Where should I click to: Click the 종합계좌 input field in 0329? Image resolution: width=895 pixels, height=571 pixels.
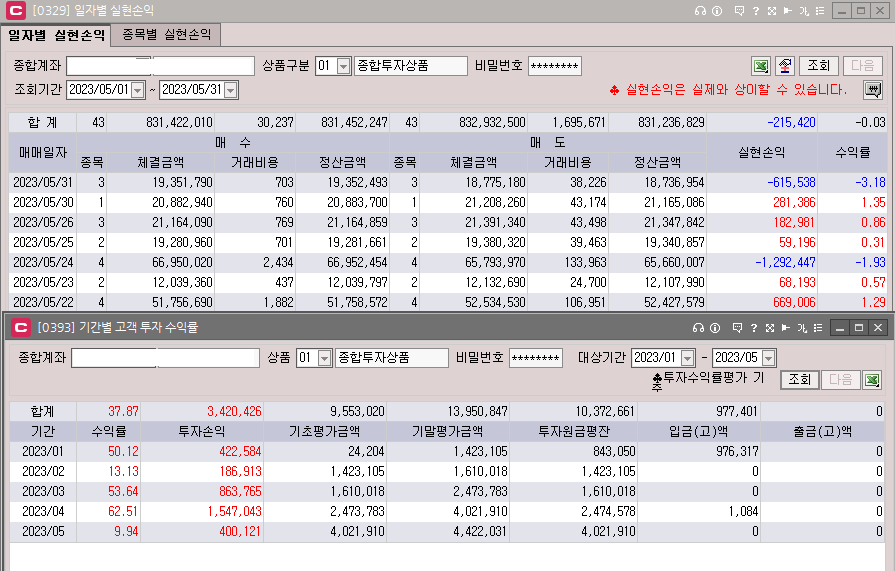(x=160, y=66)
